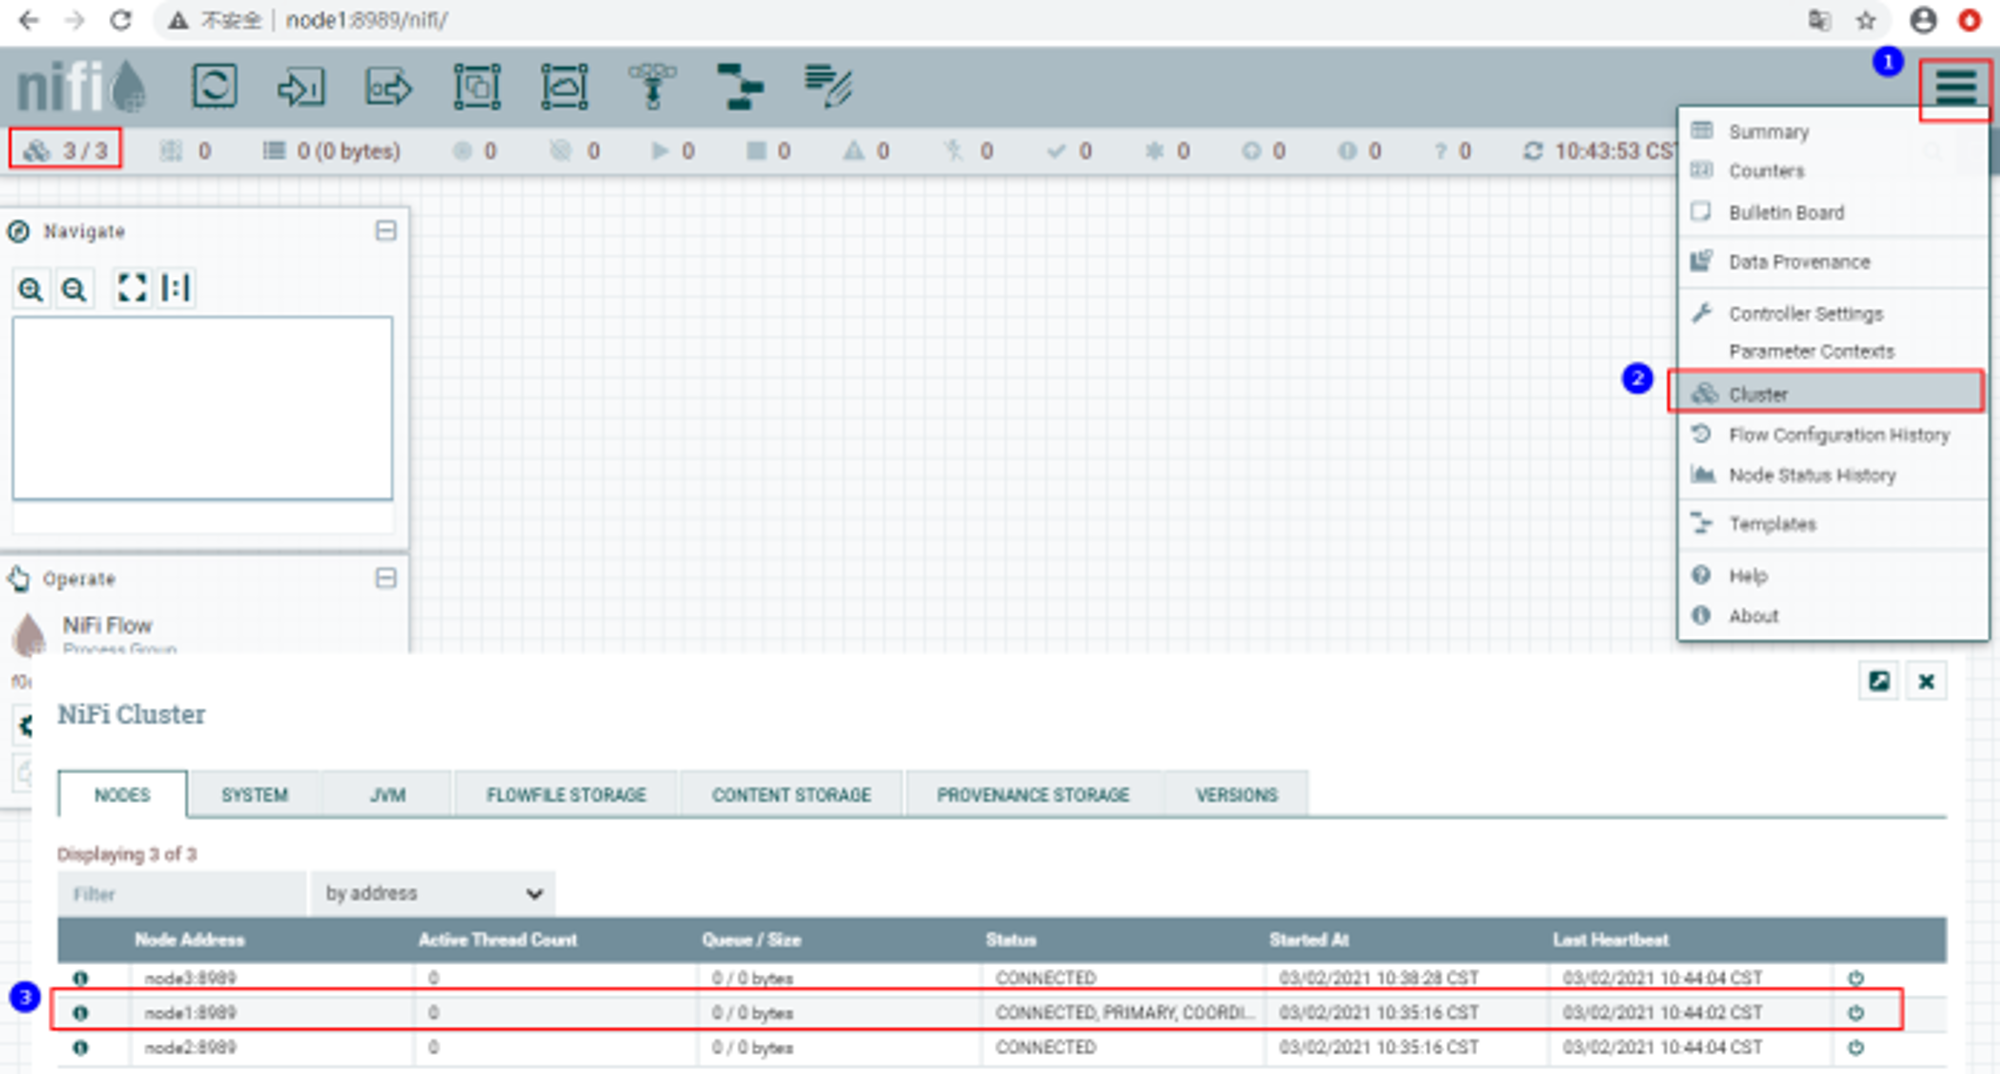Select the Input Port toolbar icon
This screenshot has width=2000, height=1074.
pyautogui.click(x=301, y=87)
